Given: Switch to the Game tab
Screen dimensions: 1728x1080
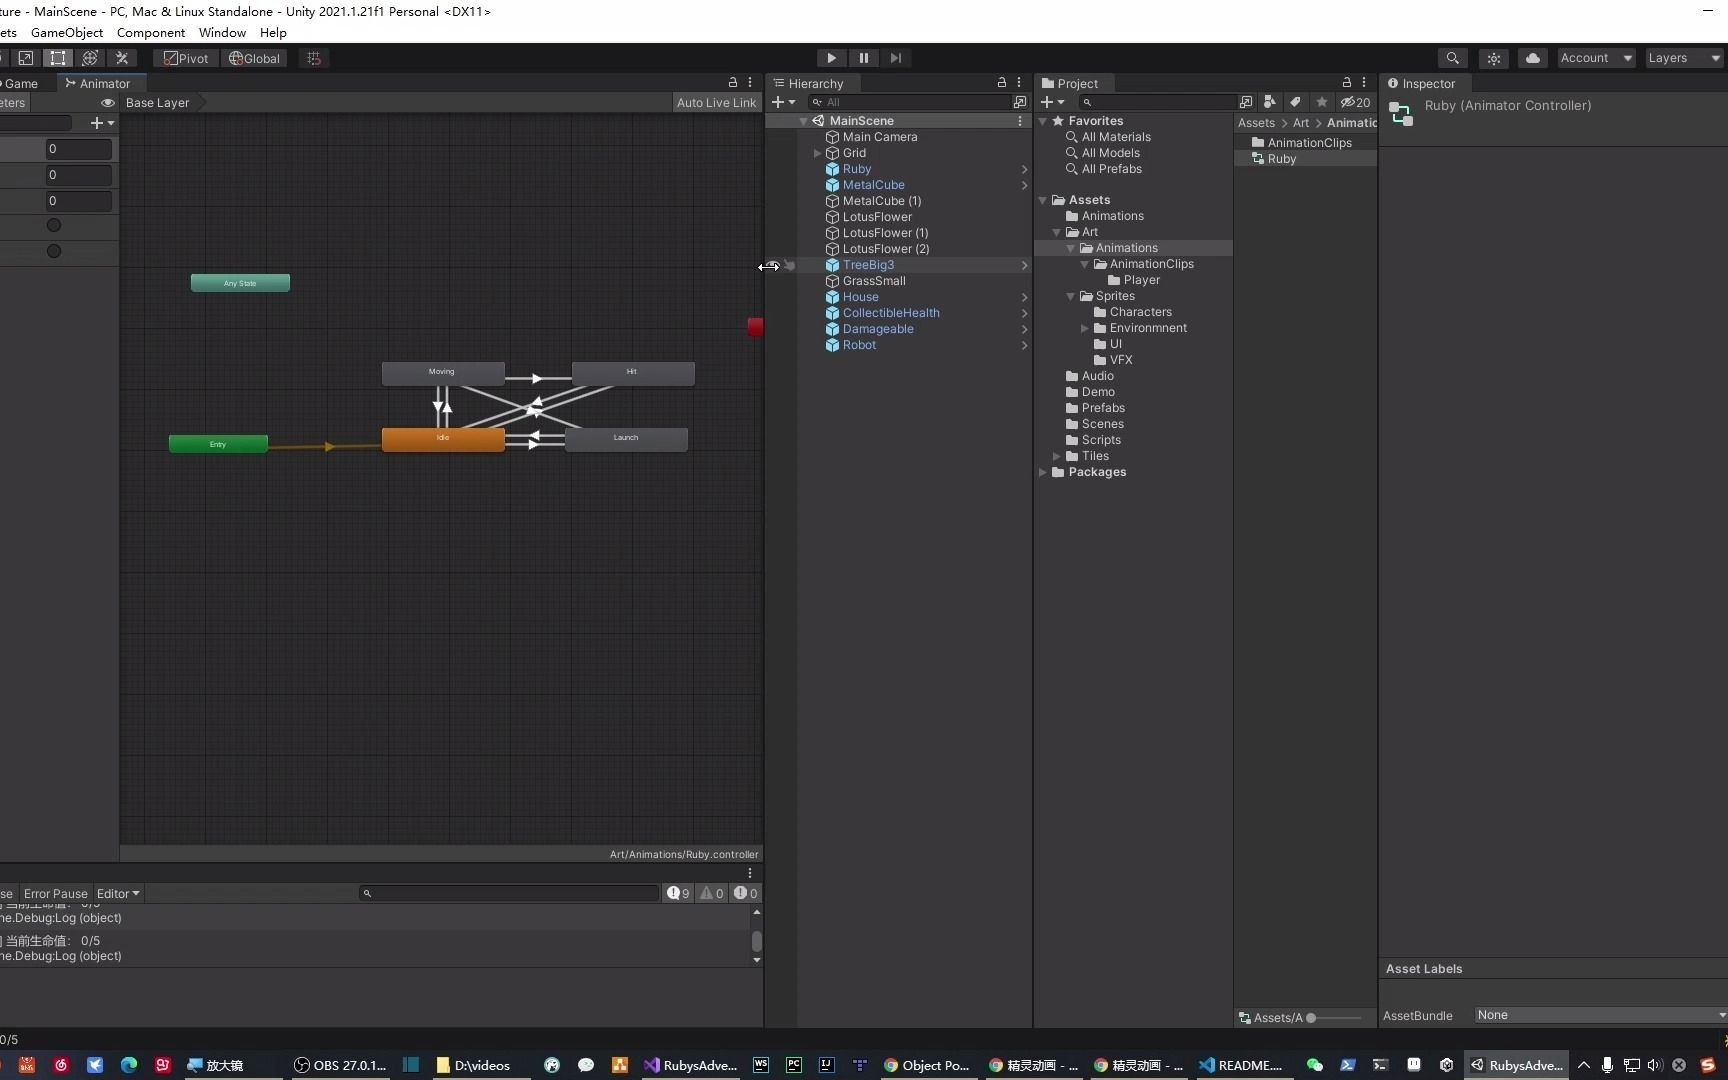Looking at the screenshot, I should 24,83.
